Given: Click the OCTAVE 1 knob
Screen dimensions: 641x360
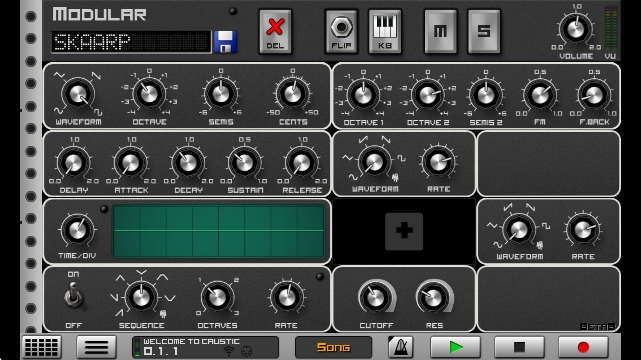Looking at the screenshot, I should [363, 95].
